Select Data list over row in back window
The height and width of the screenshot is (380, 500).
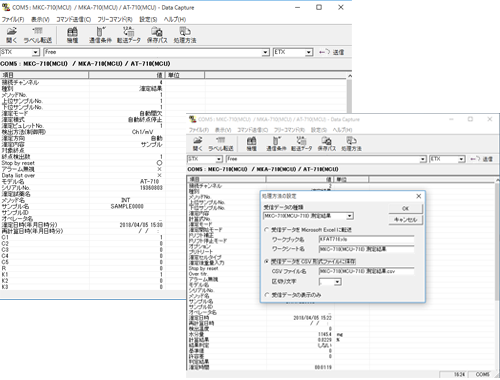click(x=81, y=175)
